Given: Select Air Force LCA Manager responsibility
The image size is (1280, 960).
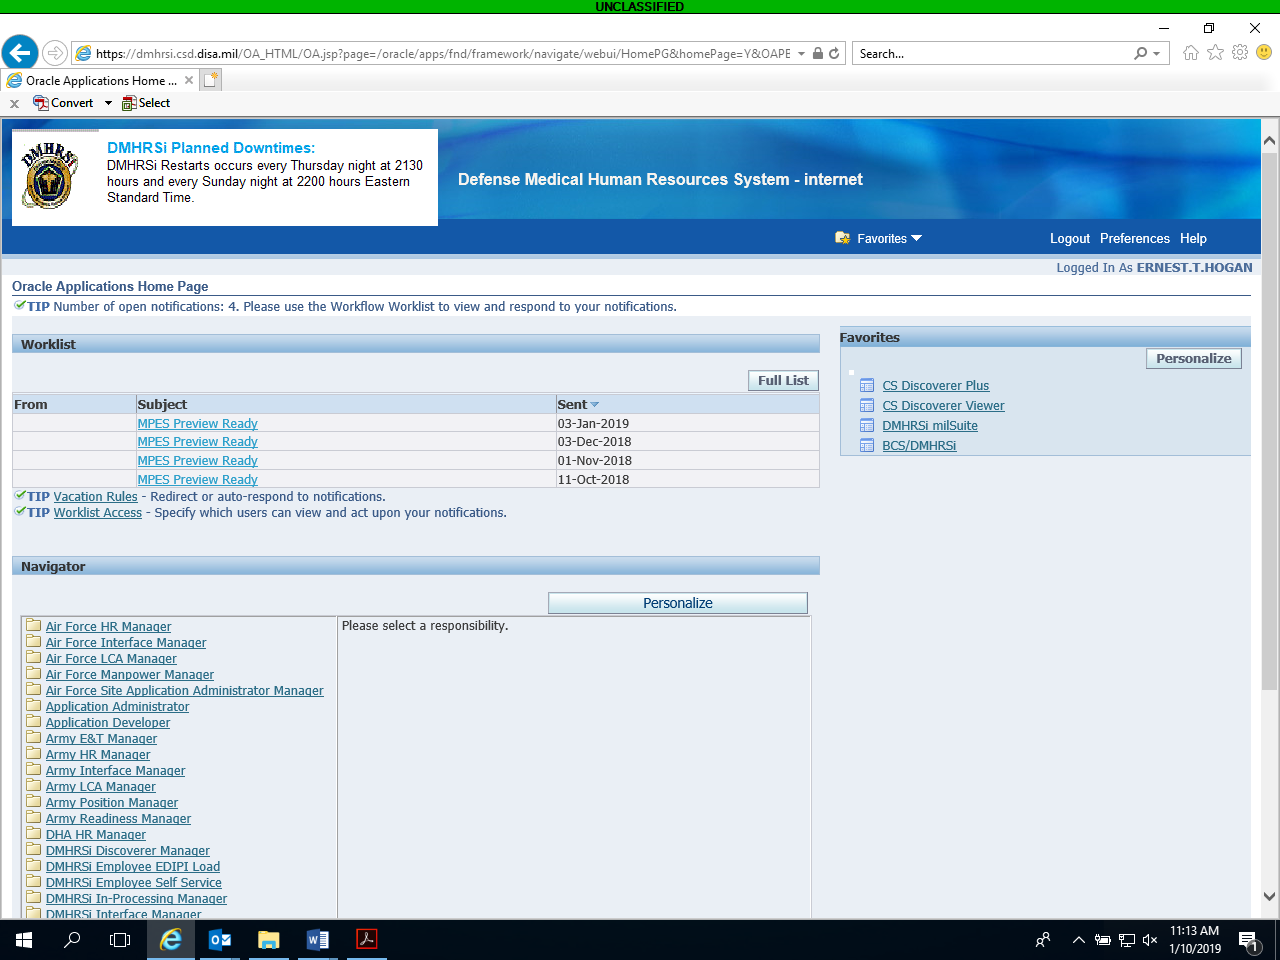Looking at the screenshot, I should click(x=111, y=658).
